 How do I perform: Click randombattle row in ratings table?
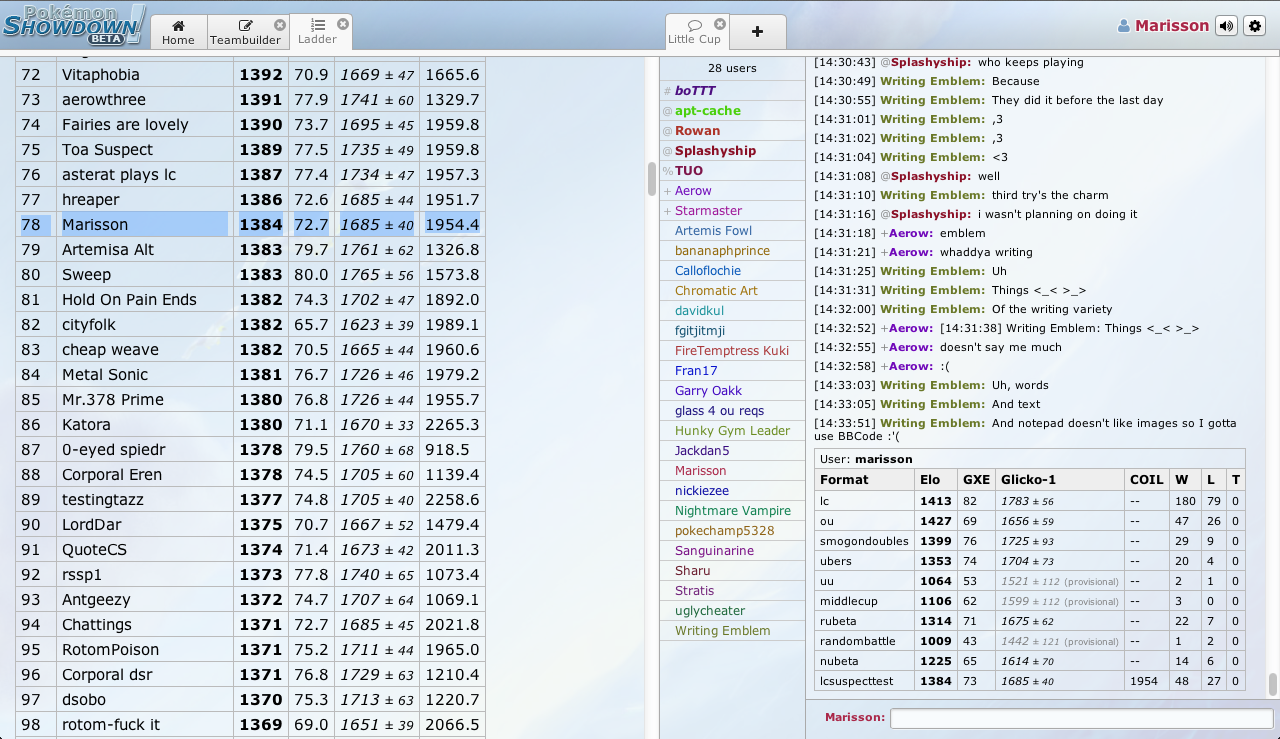pos(1030,641)
